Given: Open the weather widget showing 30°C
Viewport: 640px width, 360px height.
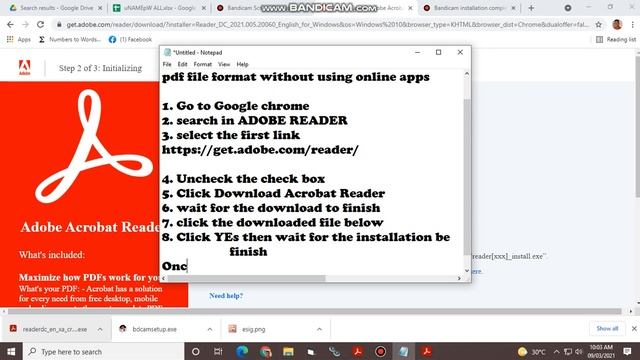Looking at the screenshot, I should click(x=531, y=351).
